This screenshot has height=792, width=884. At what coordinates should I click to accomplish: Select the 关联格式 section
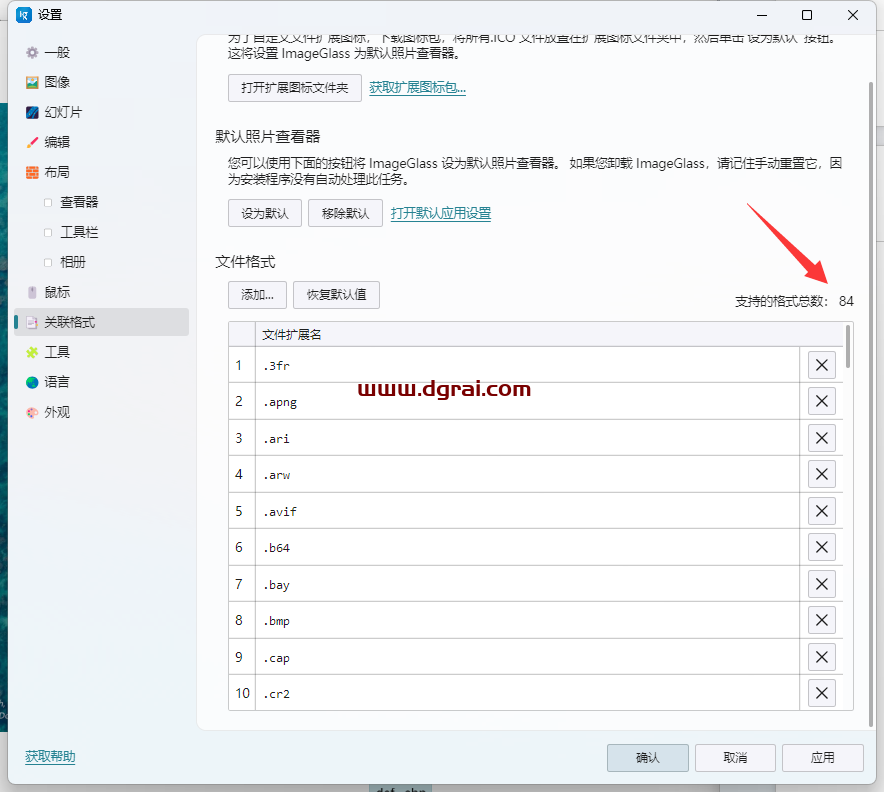pos(101,322)
